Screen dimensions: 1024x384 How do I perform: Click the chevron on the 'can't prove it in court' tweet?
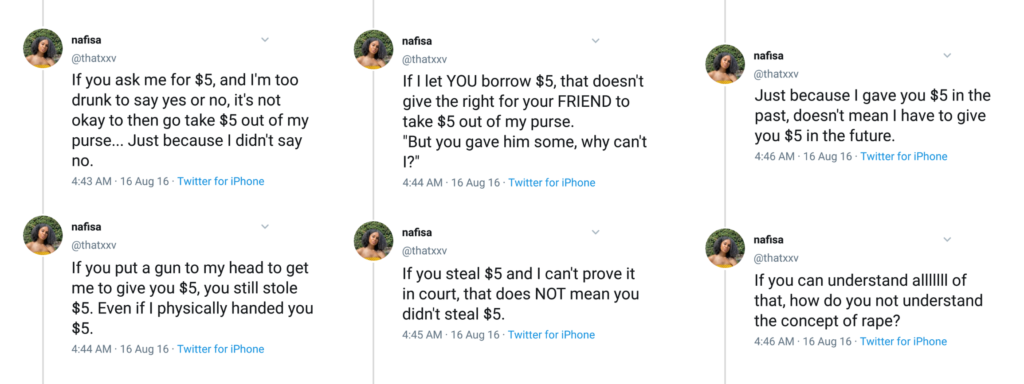pyautogui.click(x=595, y=232)
